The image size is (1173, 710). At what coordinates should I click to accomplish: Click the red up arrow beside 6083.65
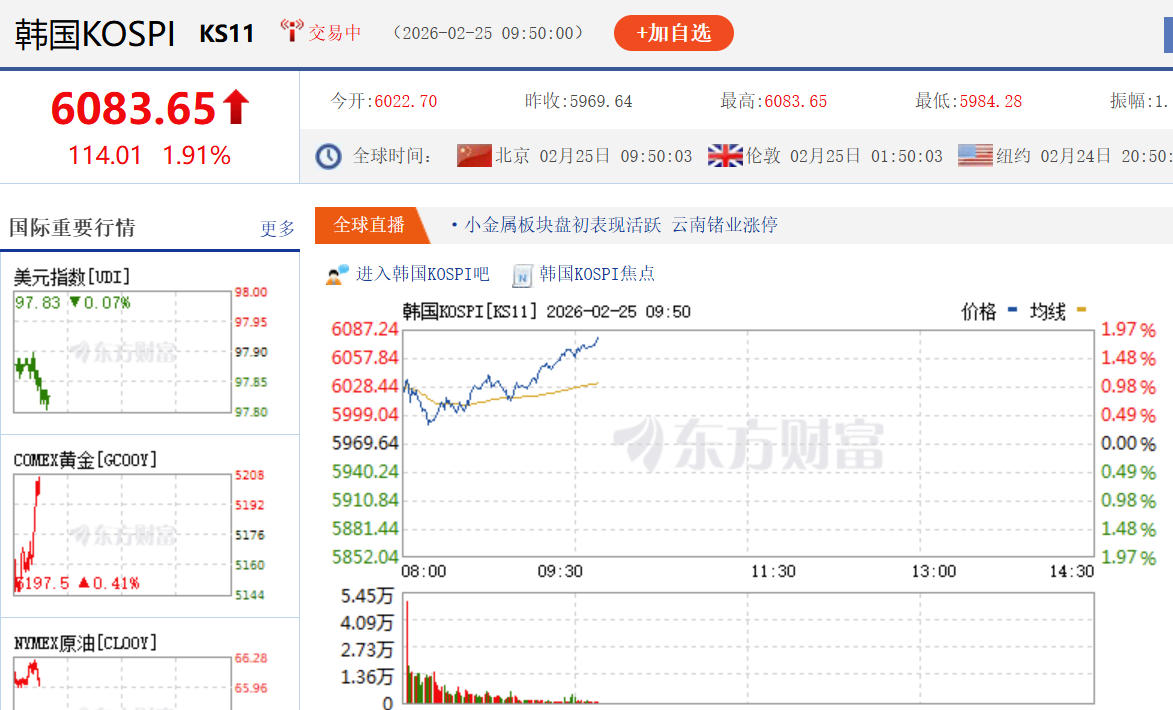[x=236, y=106]
